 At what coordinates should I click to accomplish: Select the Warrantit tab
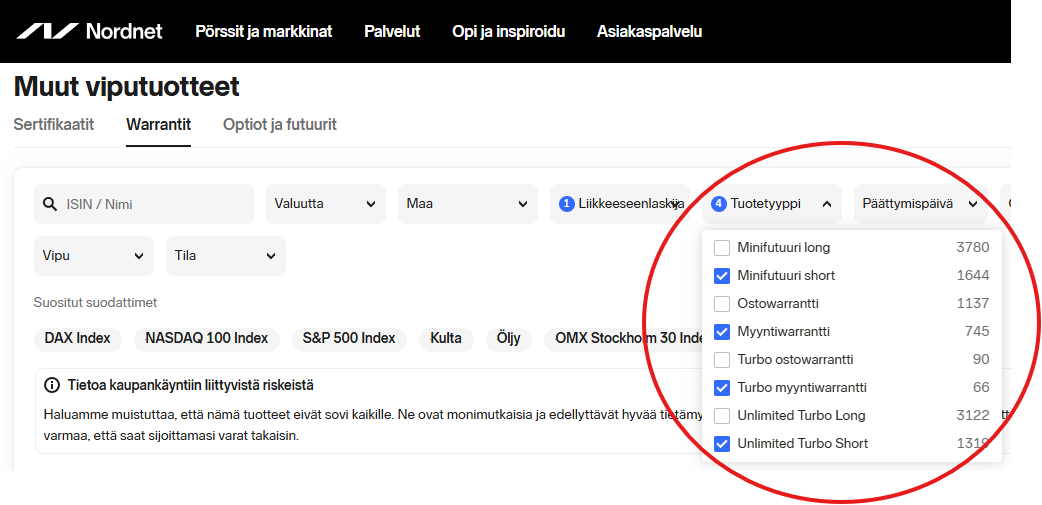click(x=159, y=125)
